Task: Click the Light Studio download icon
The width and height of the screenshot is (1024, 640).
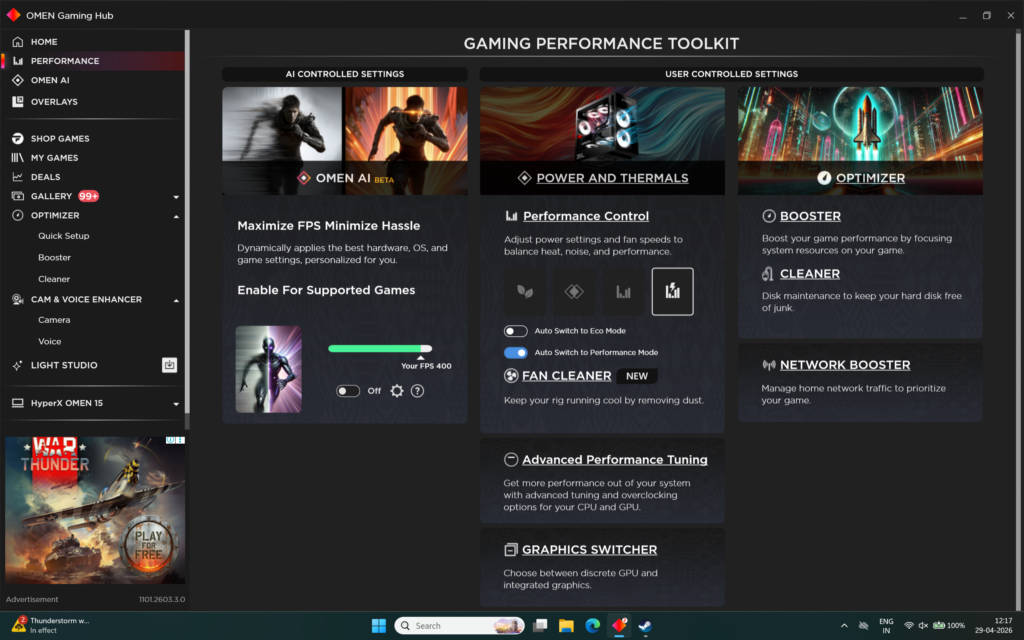Action: (169, 365)
